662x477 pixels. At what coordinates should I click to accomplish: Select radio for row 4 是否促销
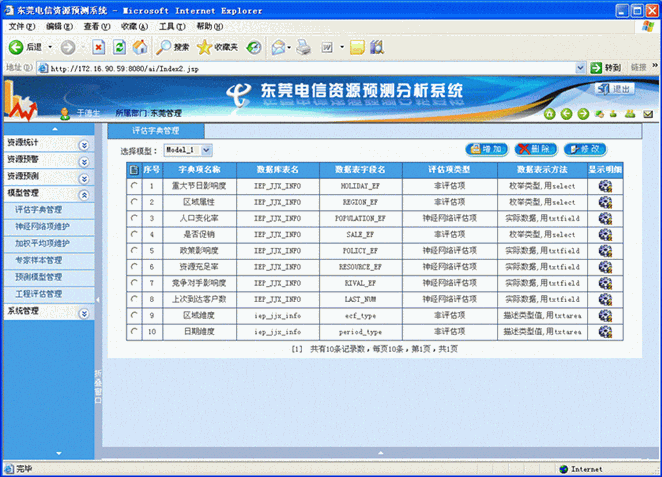(134, 234)
